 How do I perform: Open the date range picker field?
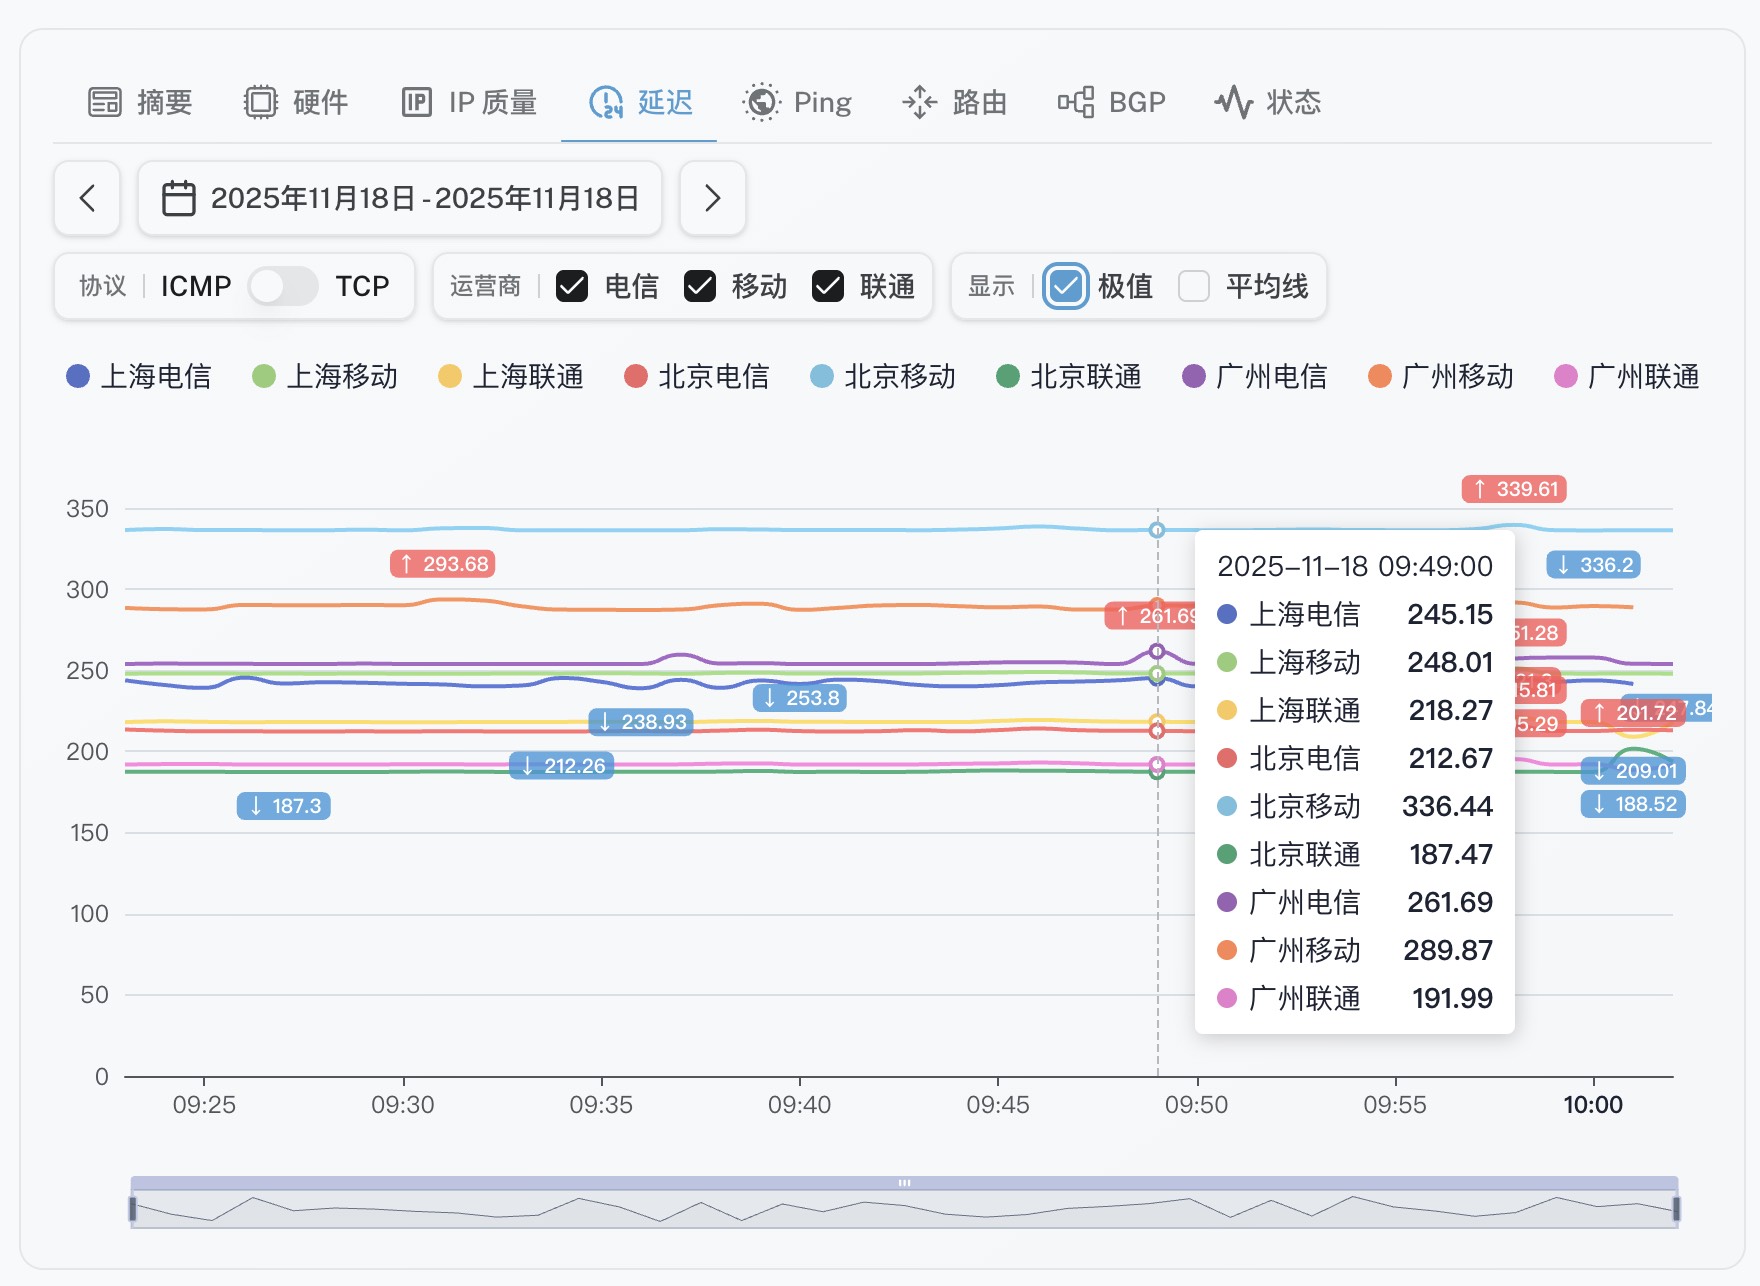point(400,198)
